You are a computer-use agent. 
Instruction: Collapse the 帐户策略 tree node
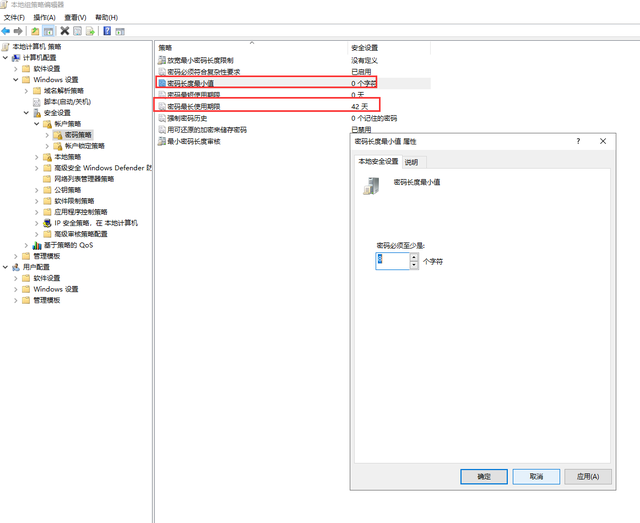point(37,124)
